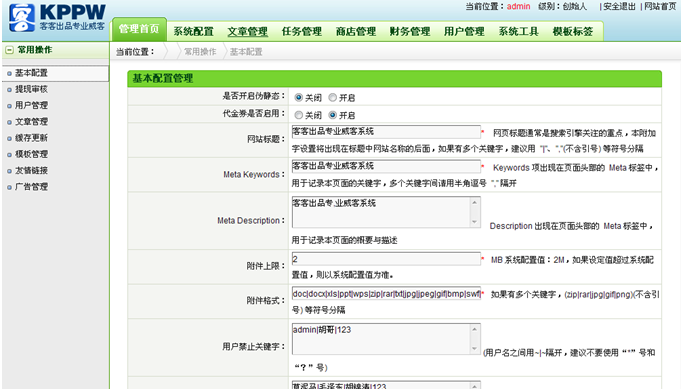Viewport: 681px width, 389px height.
Task: Go to 任务管理 in navigation
Action: tap(302, 31)
